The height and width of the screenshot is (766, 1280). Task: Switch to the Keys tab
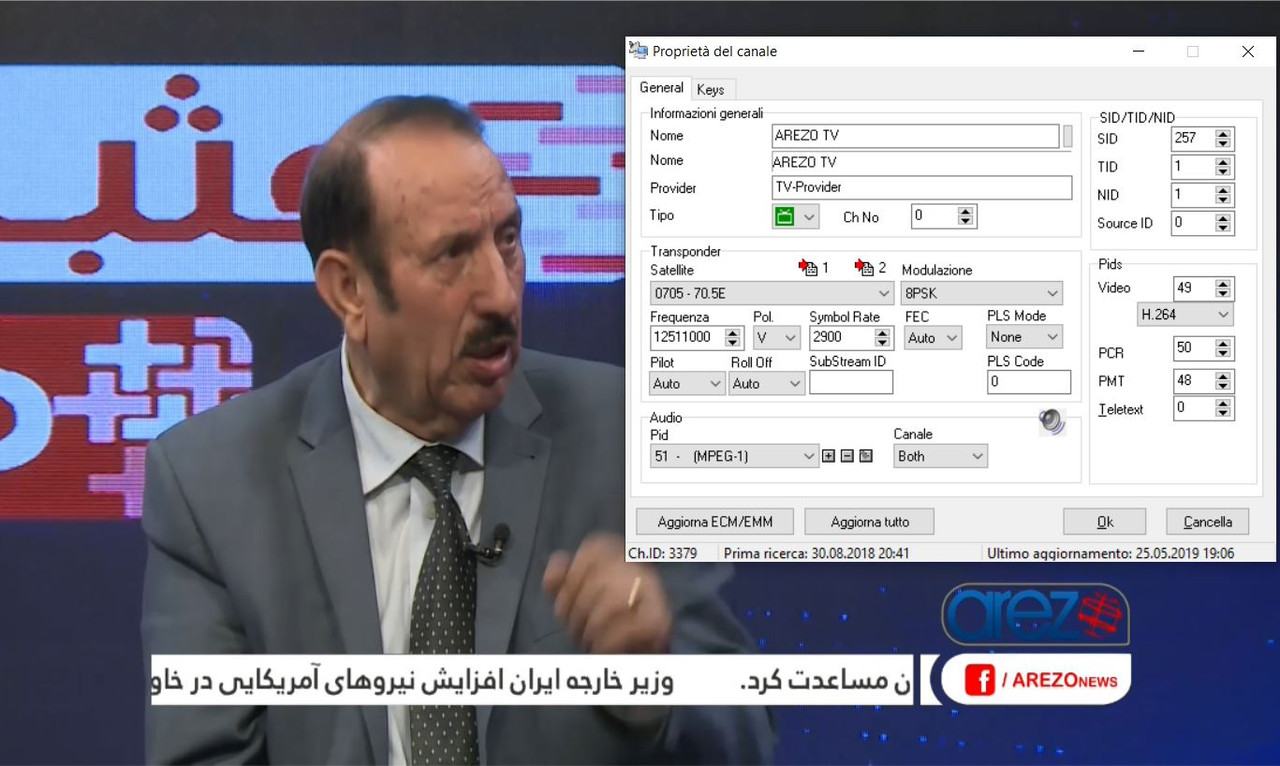[711, 90]
